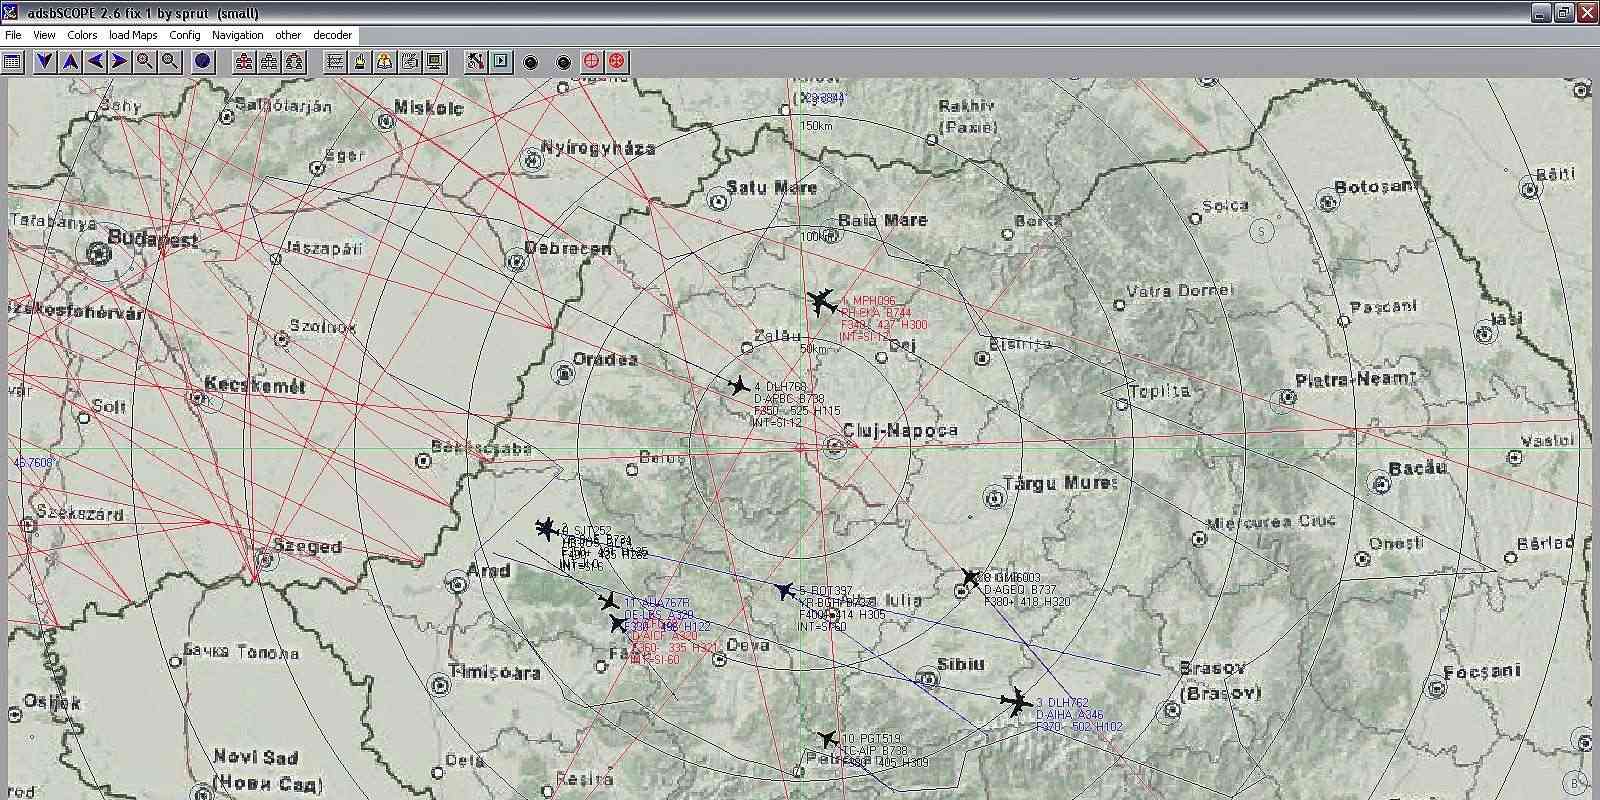1600x800 pixels.
Task: Move map right with right arrow
Action: tap(119, 62)
